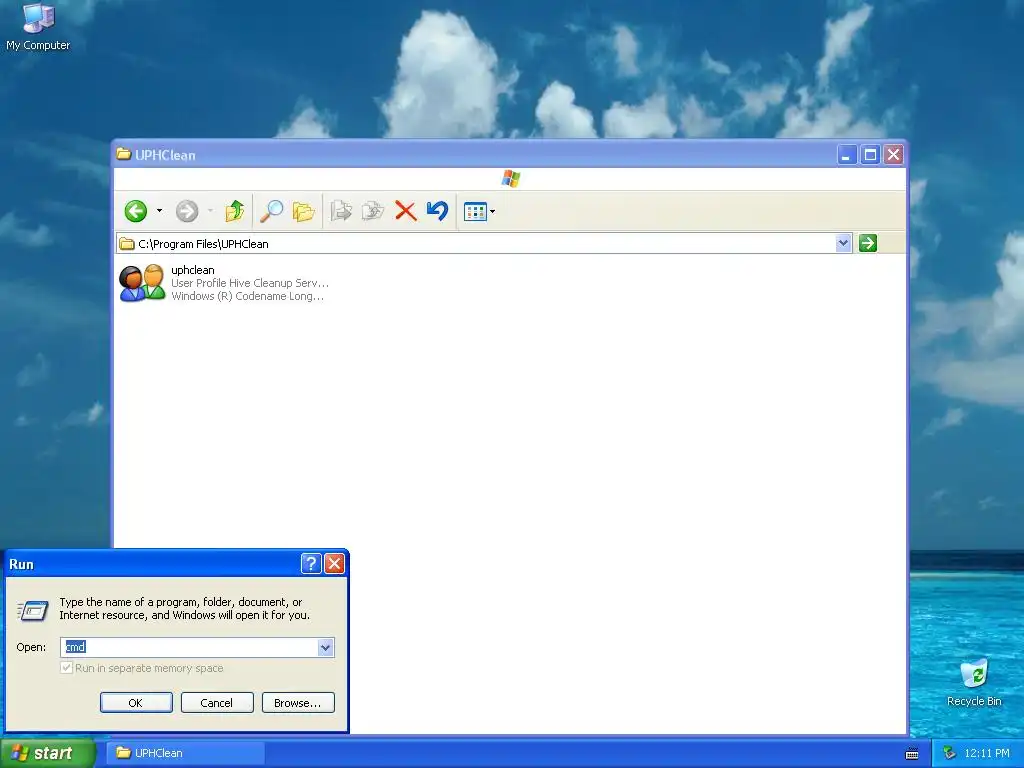The height and width of the screenshot is (768, 1024).
Task: Go back using the green Back arrow
Action: tap(136, 211)
